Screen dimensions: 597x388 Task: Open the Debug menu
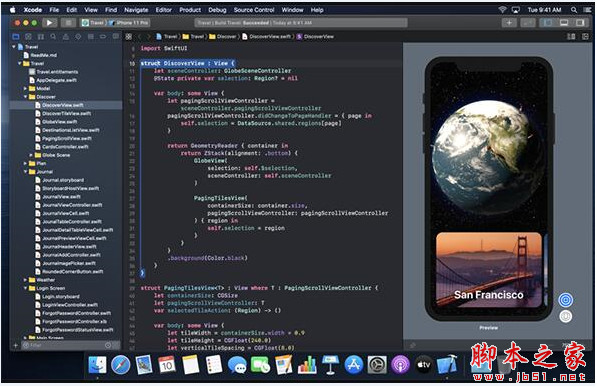coord(217,10)
